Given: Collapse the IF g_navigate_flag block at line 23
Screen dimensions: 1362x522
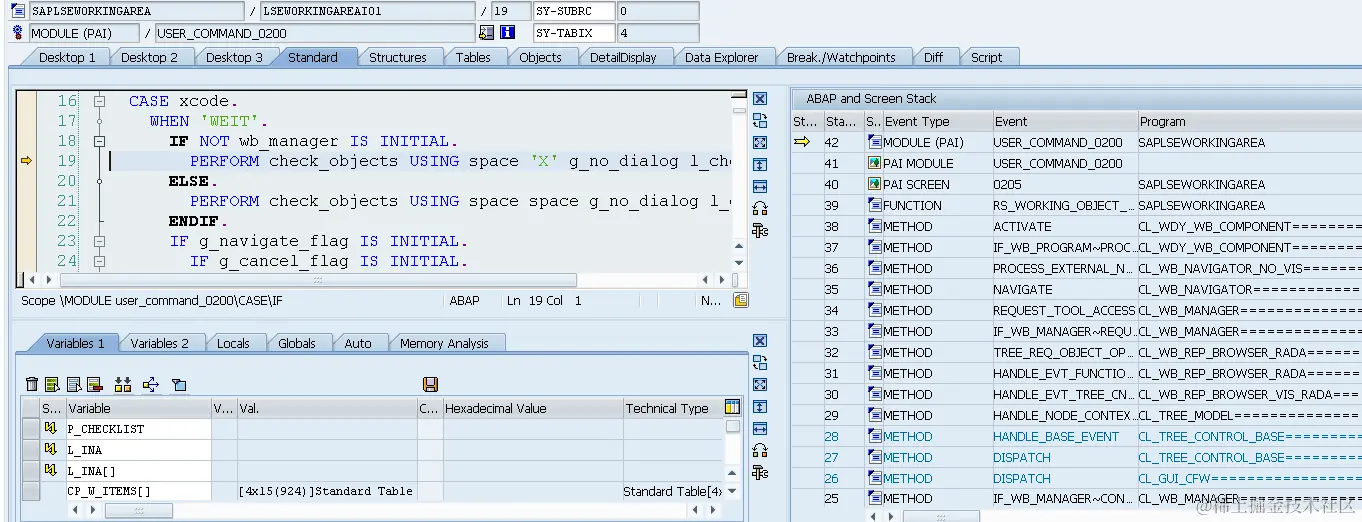Looking at the screenshot, I should click(x=99, y=241).
